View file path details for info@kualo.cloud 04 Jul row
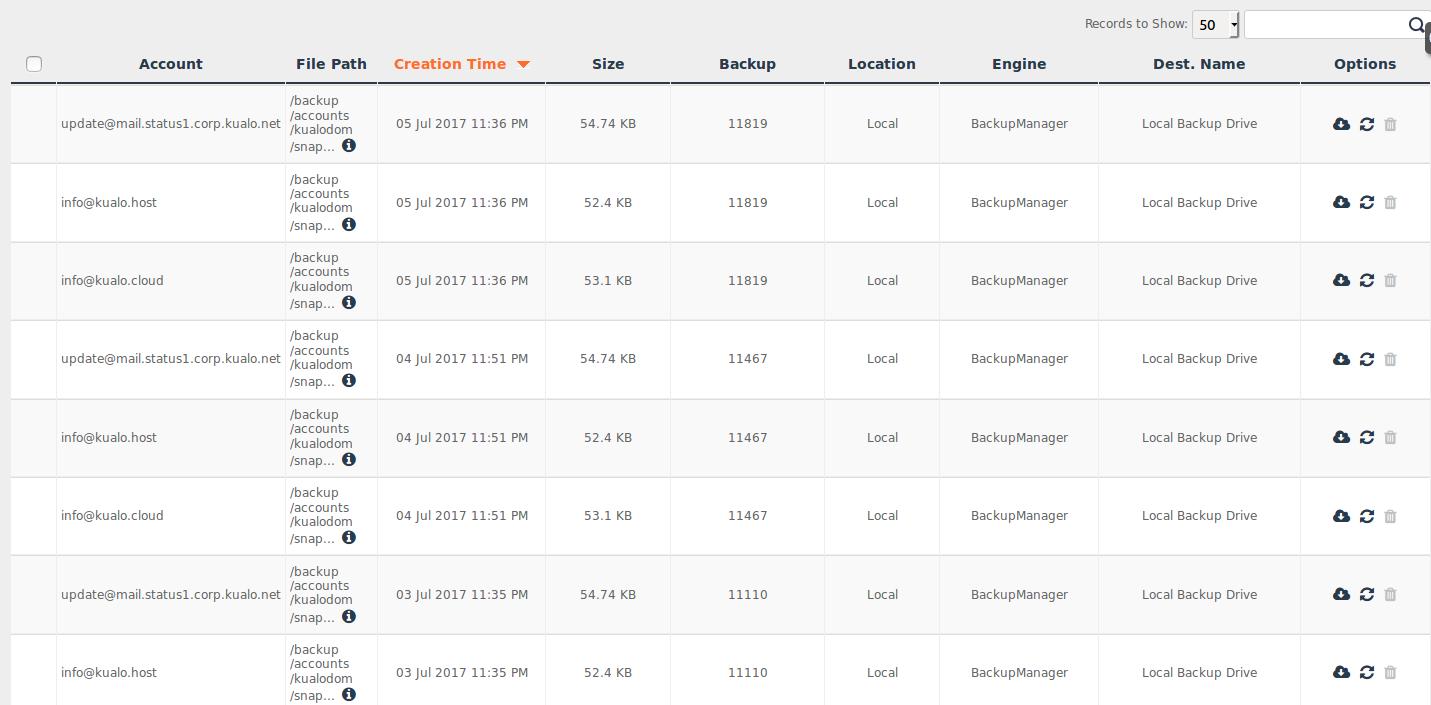Viewport: 1431px width, 705px height. [349, 537]
